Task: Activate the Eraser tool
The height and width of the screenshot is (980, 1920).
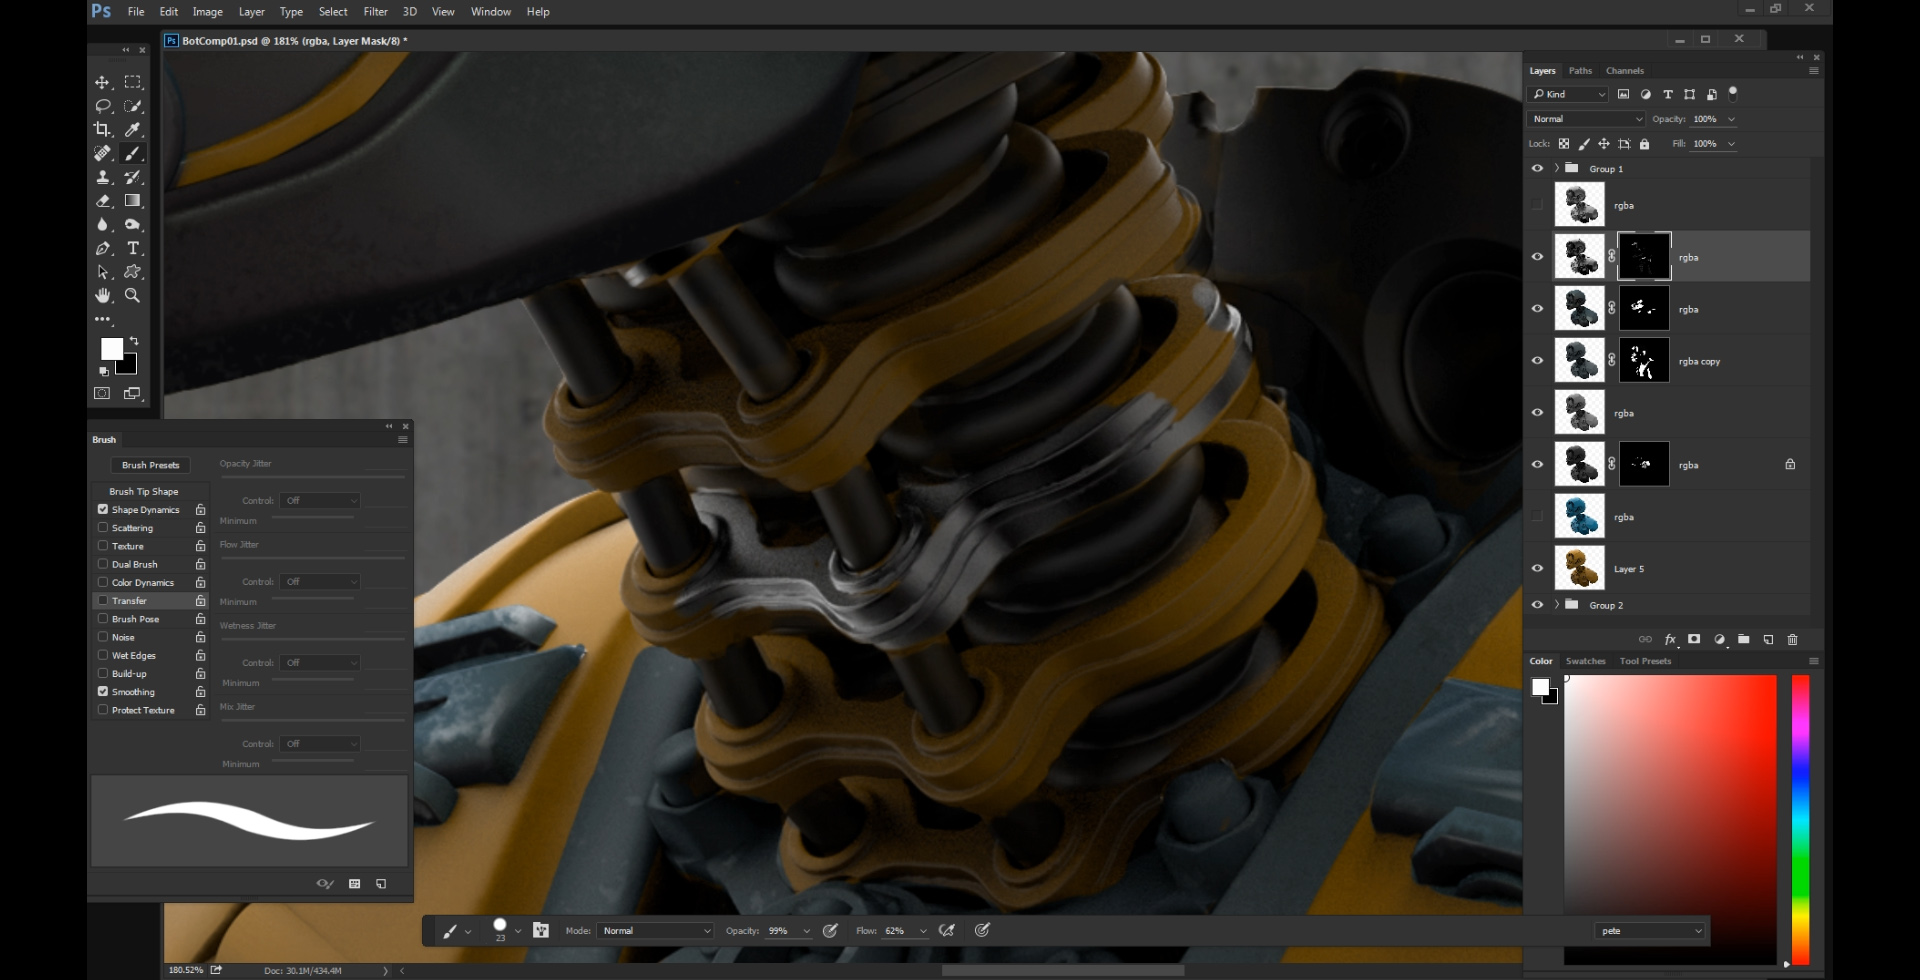Action: (102, 201)
